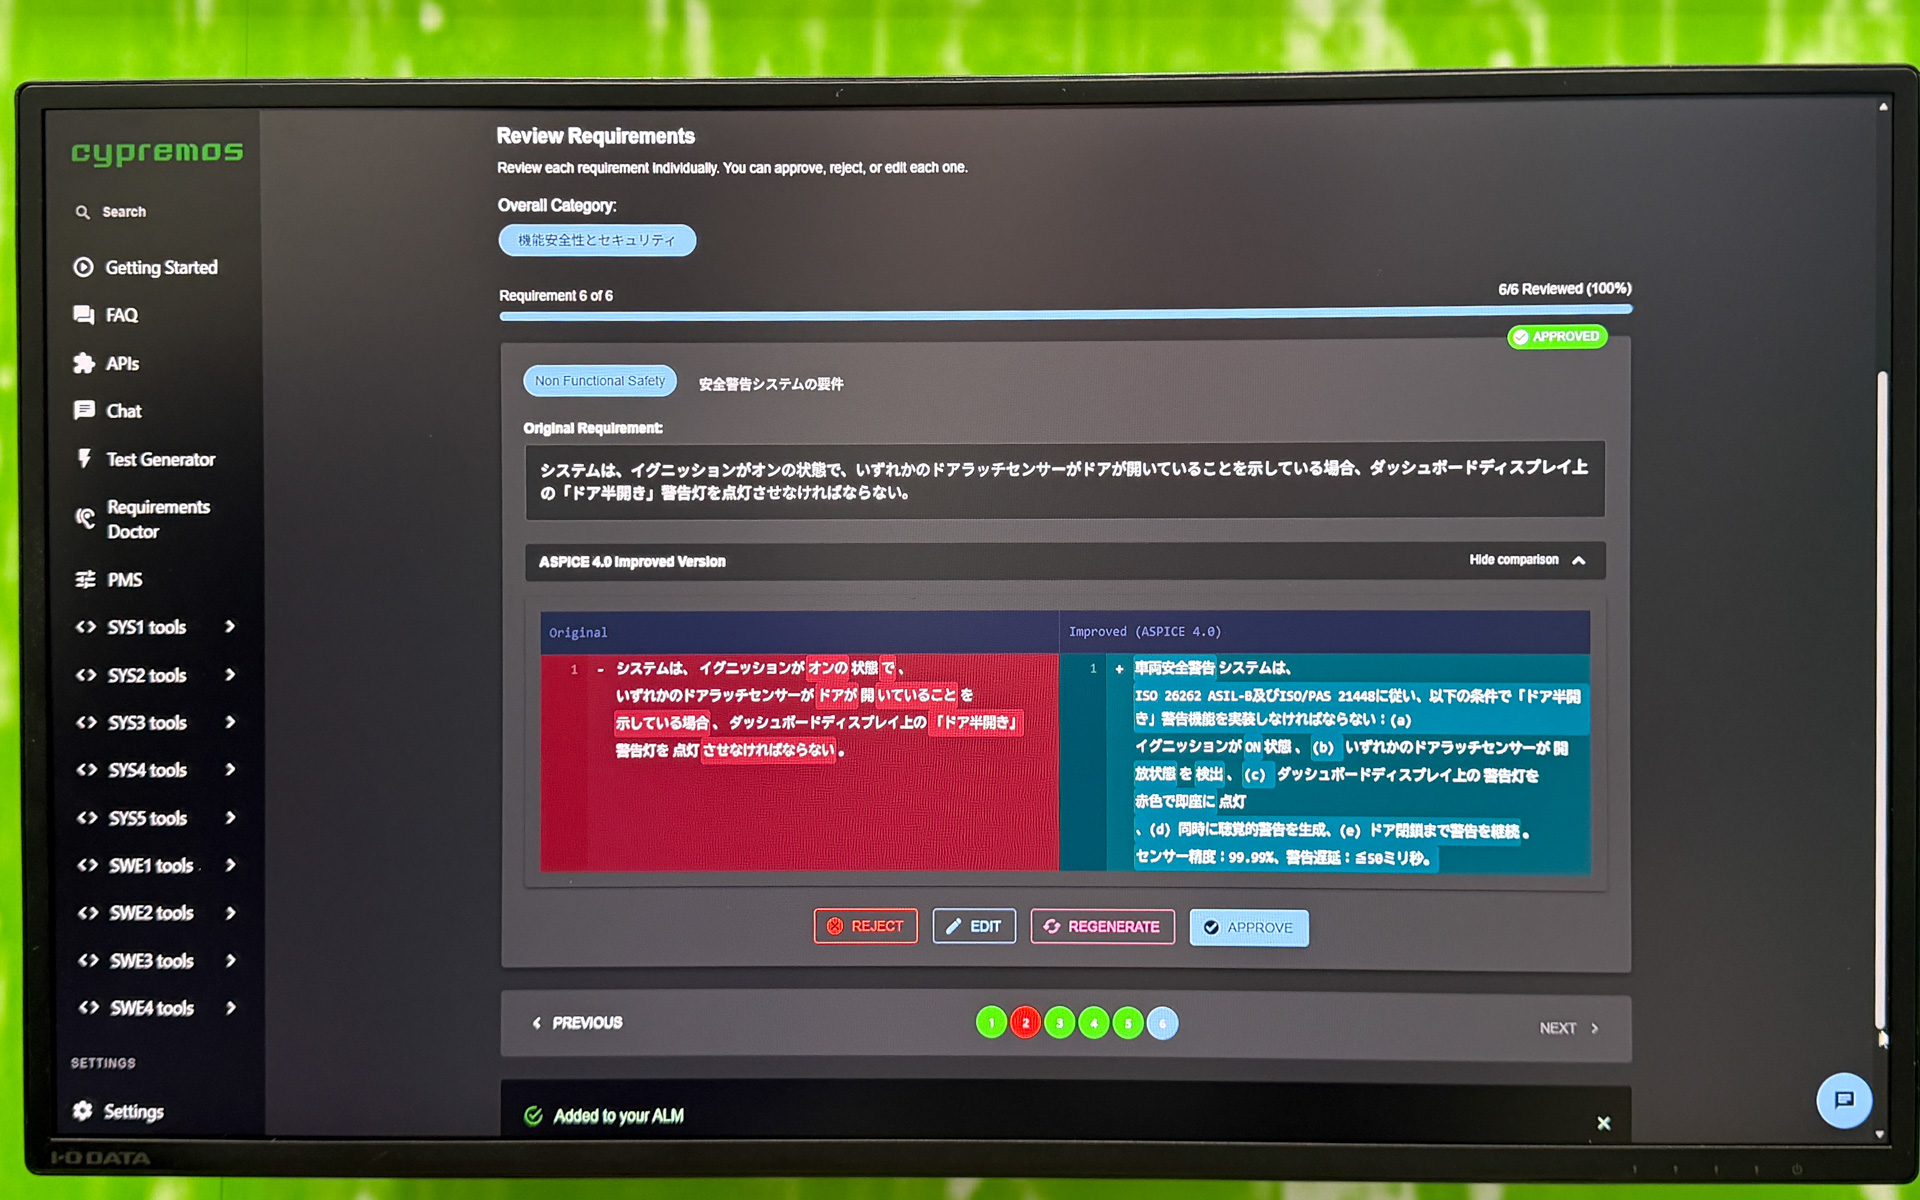
Task: Open the cypremos home logo
Action: [156, 151]
